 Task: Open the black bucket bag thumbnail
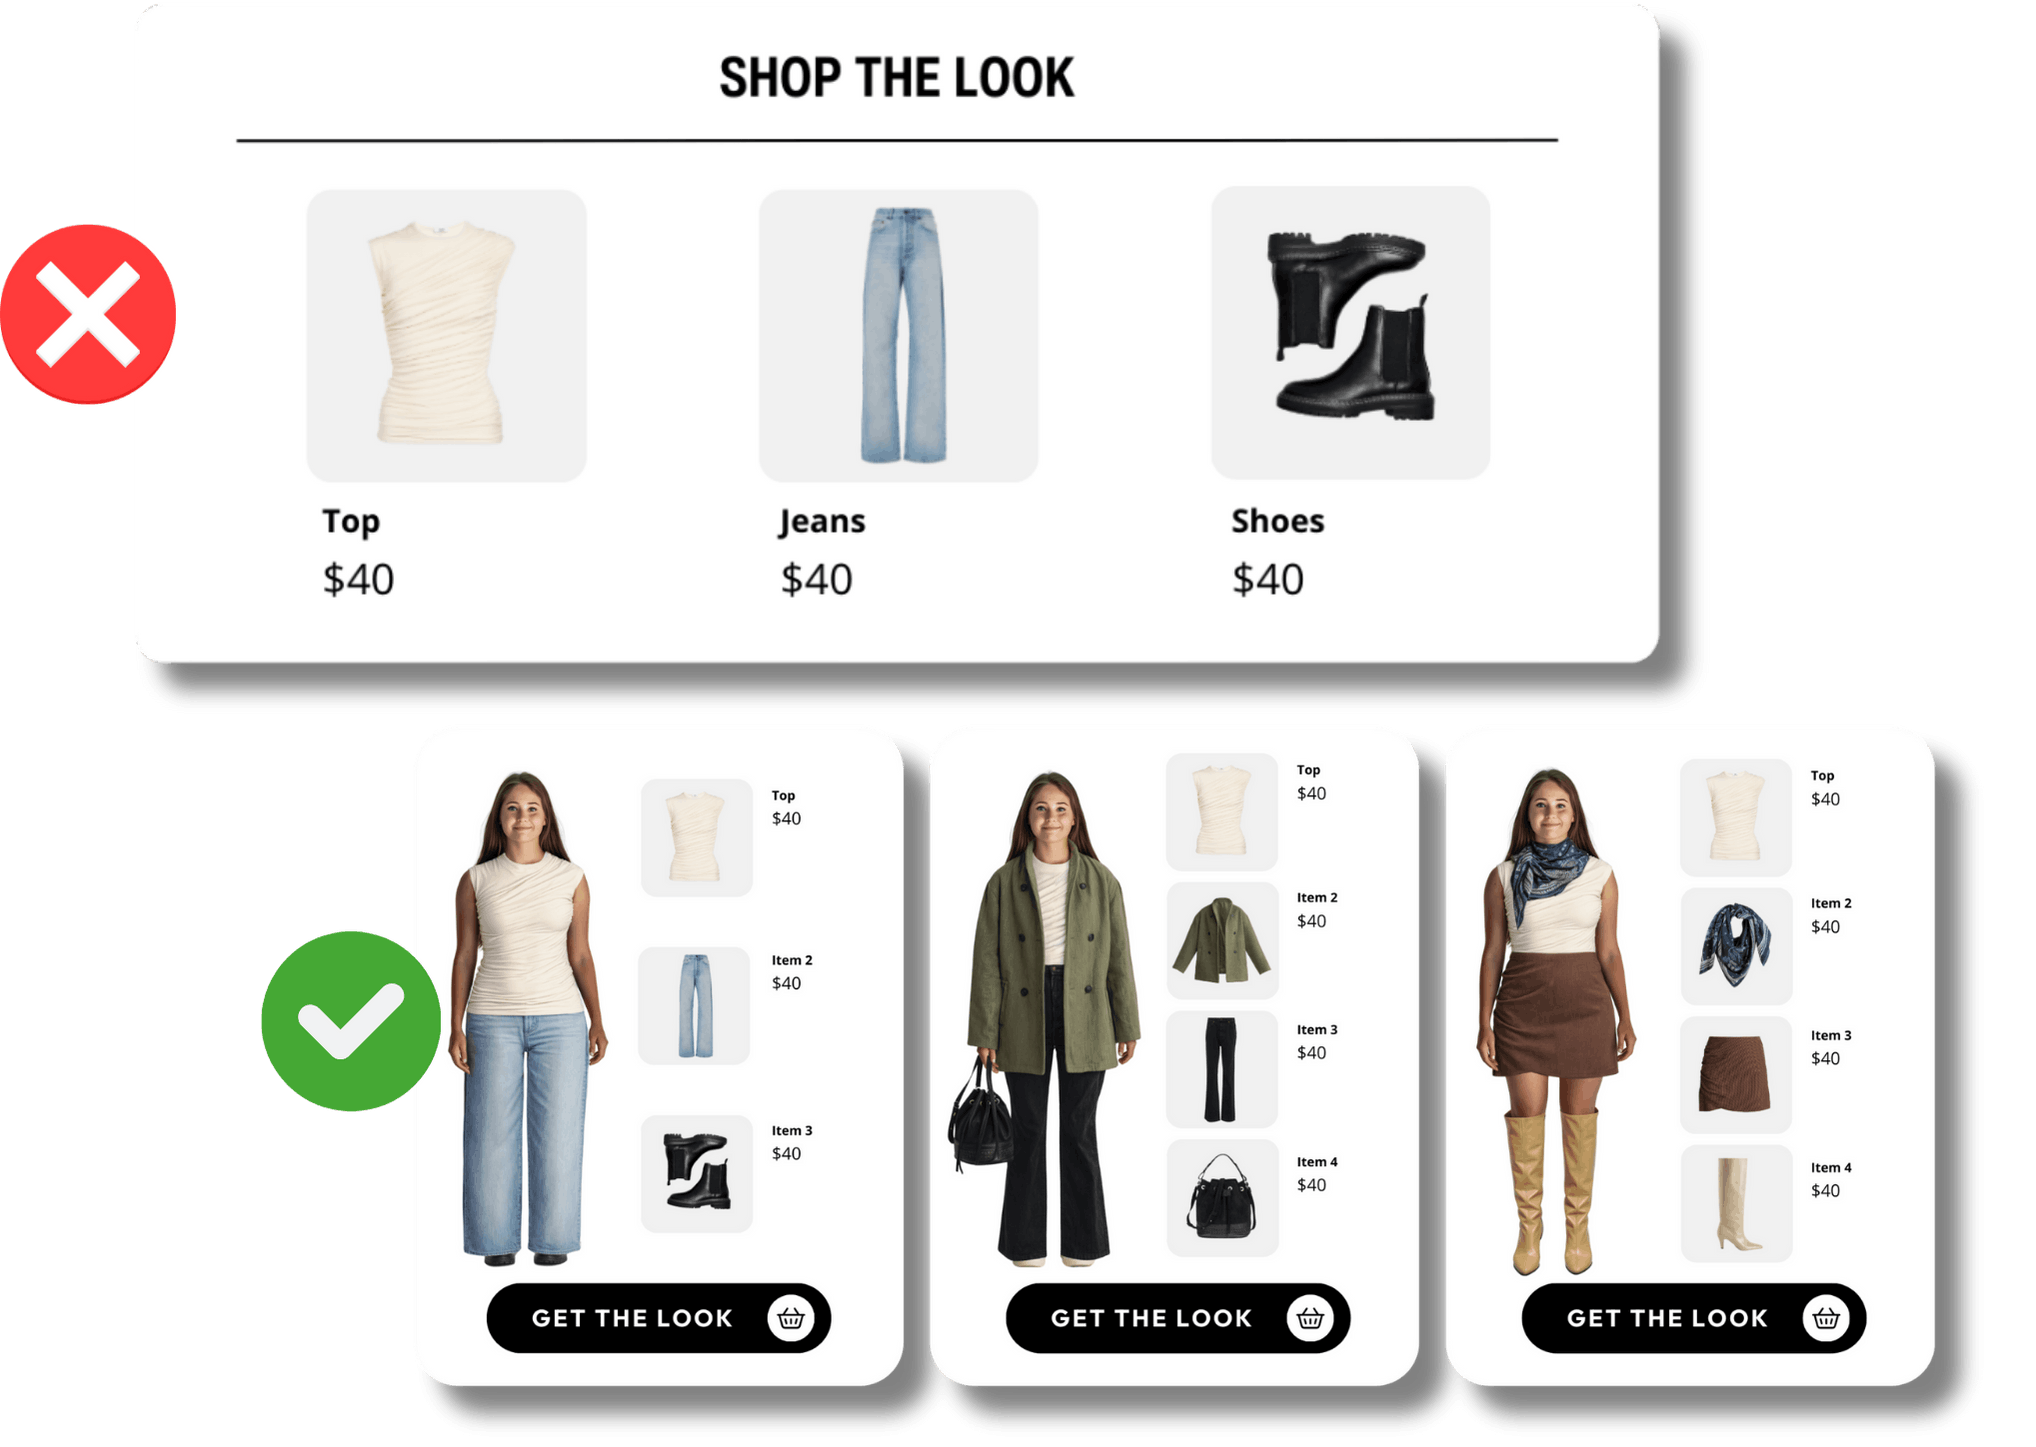tap(1222, 1198)
